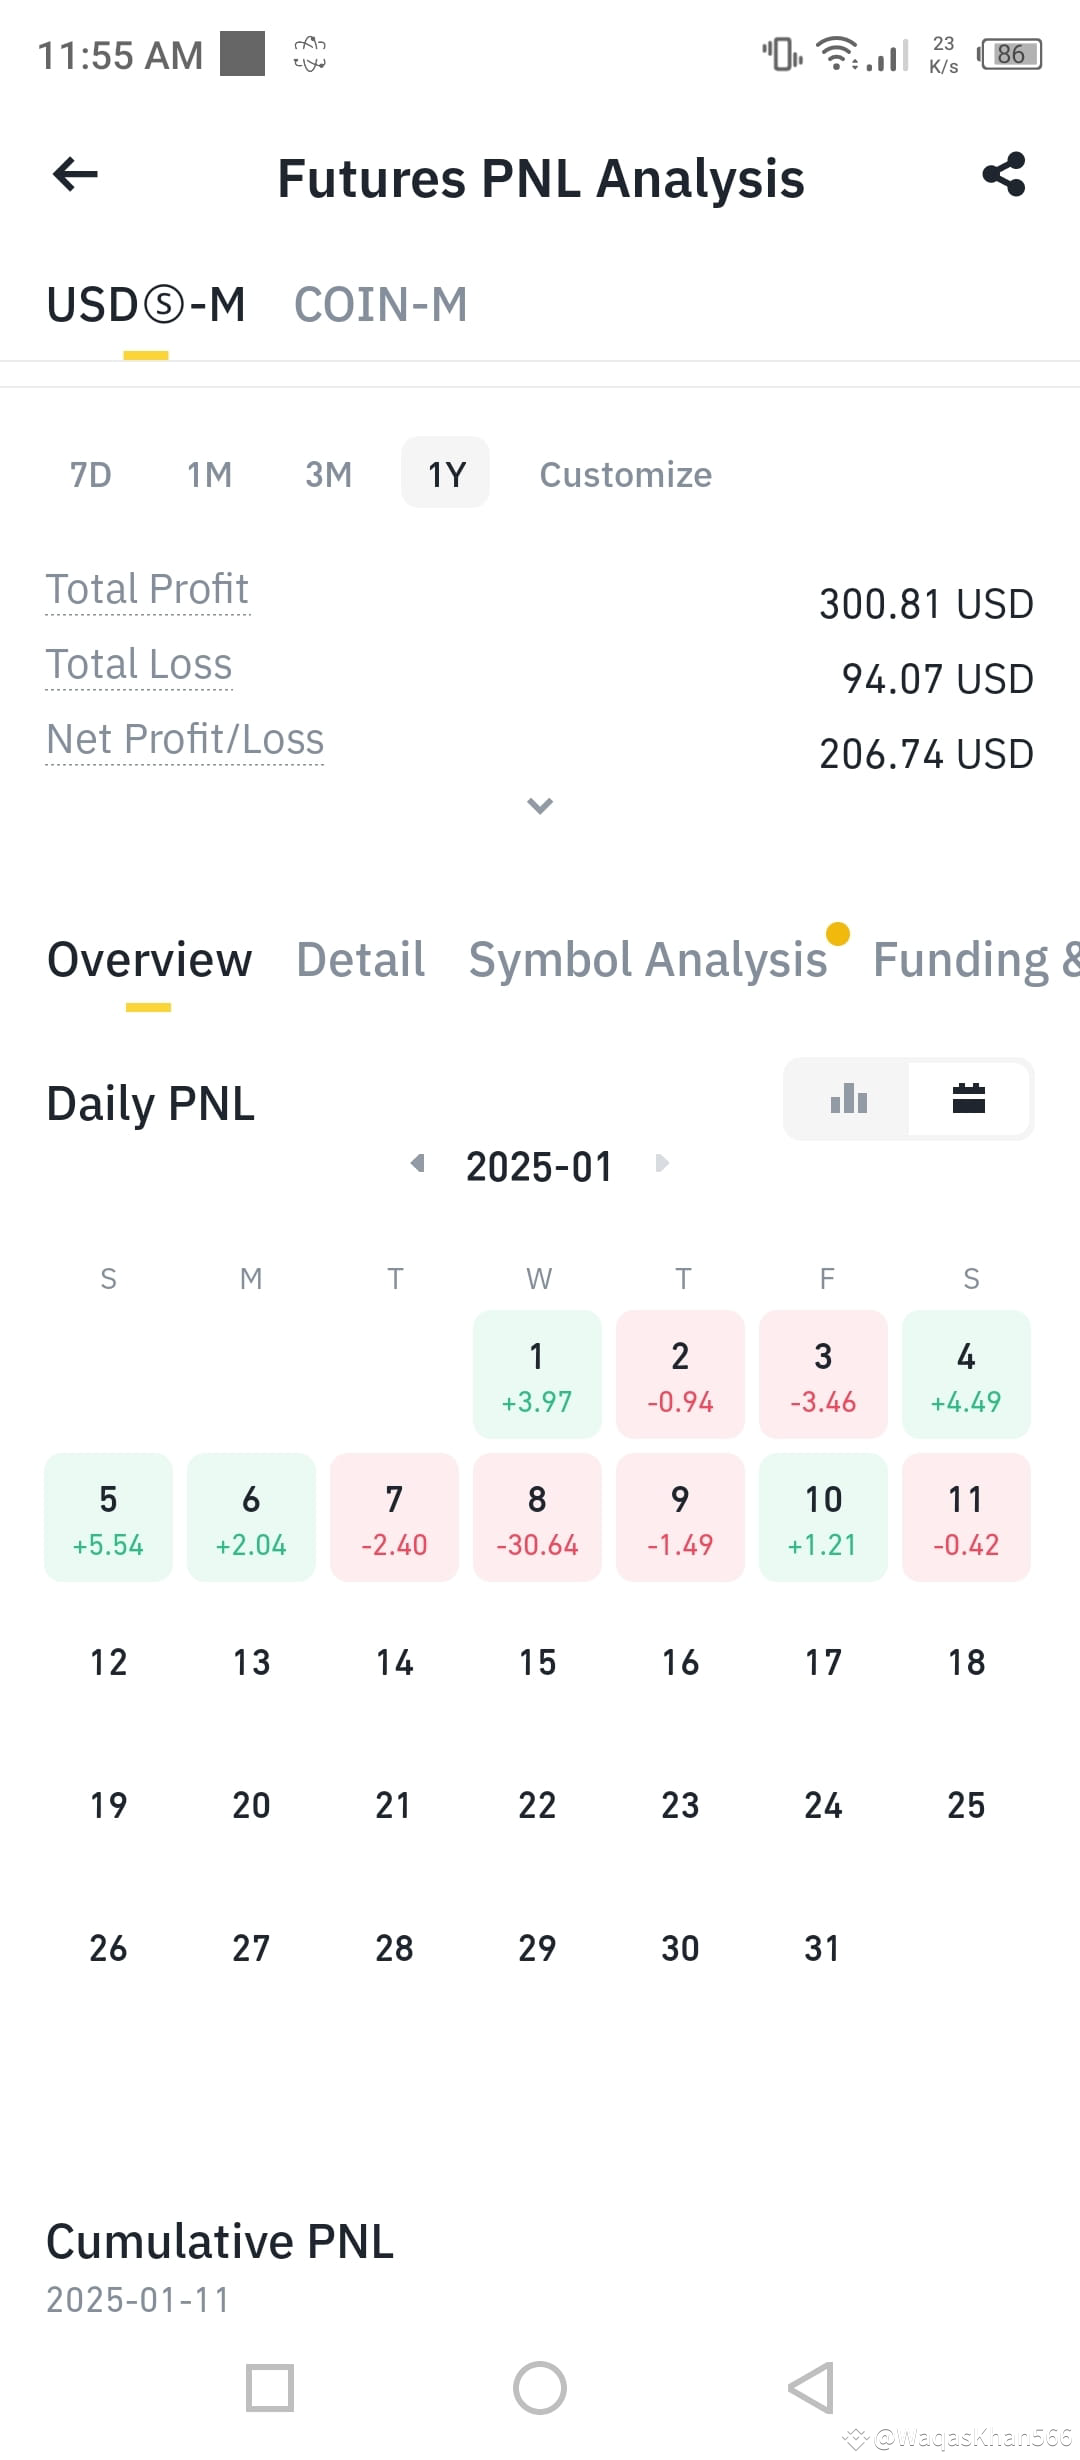Tap Android home circle button
The image size is (1080, 2460).
540,2388
